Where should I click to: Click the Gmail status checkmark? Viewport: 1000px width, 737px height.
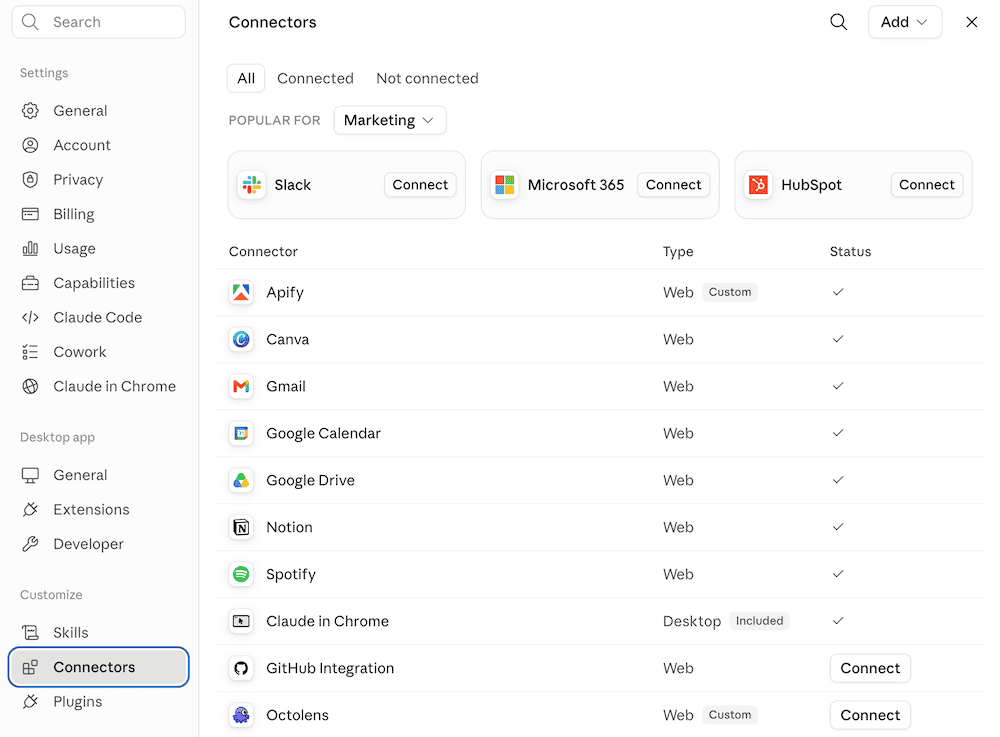tap(838, 386)
